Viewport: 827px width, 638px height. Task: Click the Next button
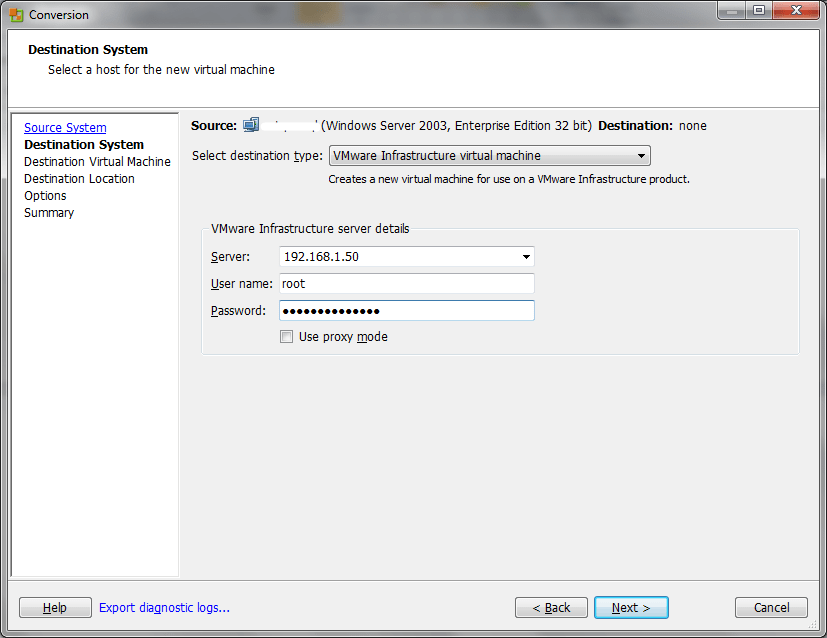click(x=631, y=607)
